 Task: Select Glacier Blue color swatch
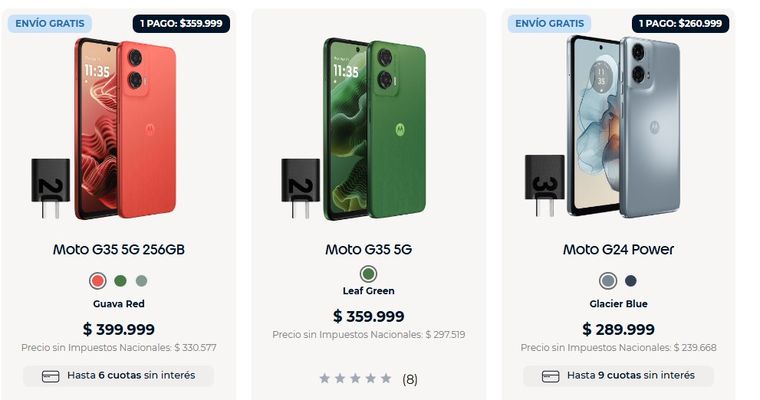(607, 281)
